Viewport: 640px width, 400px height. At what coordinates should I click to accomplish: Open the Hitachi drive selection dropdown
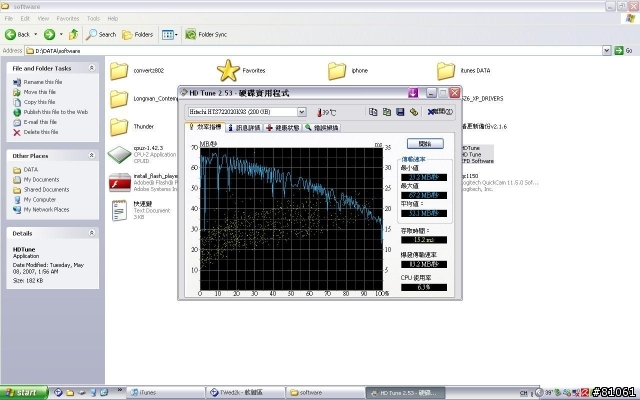click(x=302, y=112)
